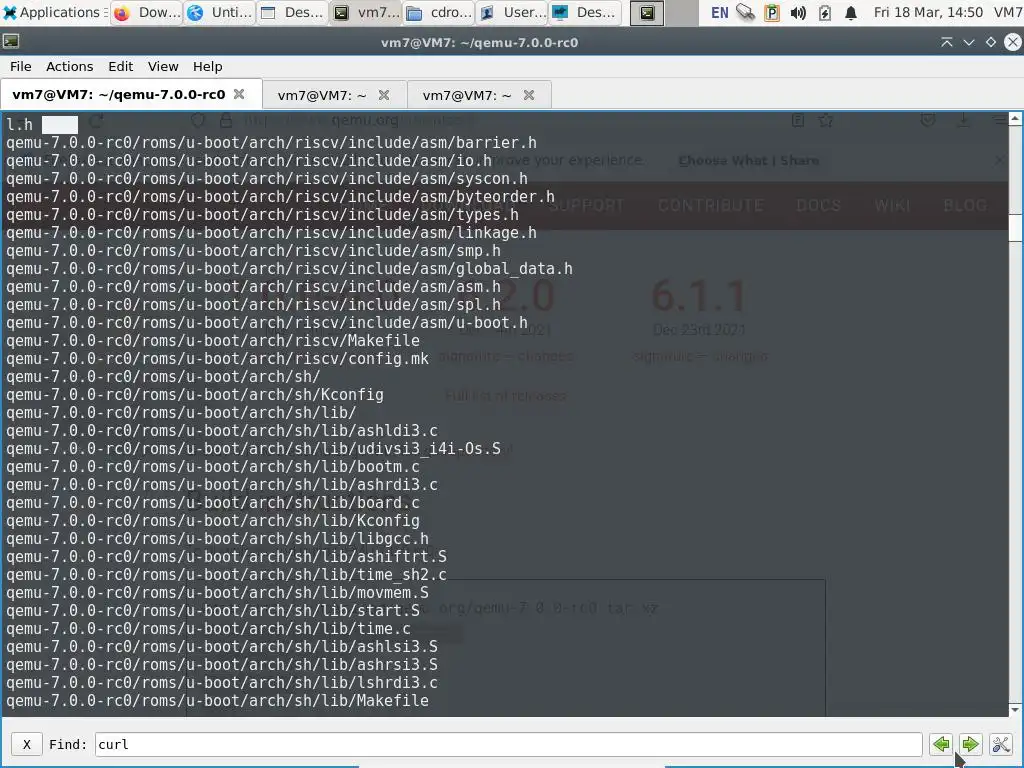Click line ending in lib/movmem.S
The height and width of the screenshot is (768, 1024).
(217, 593)
